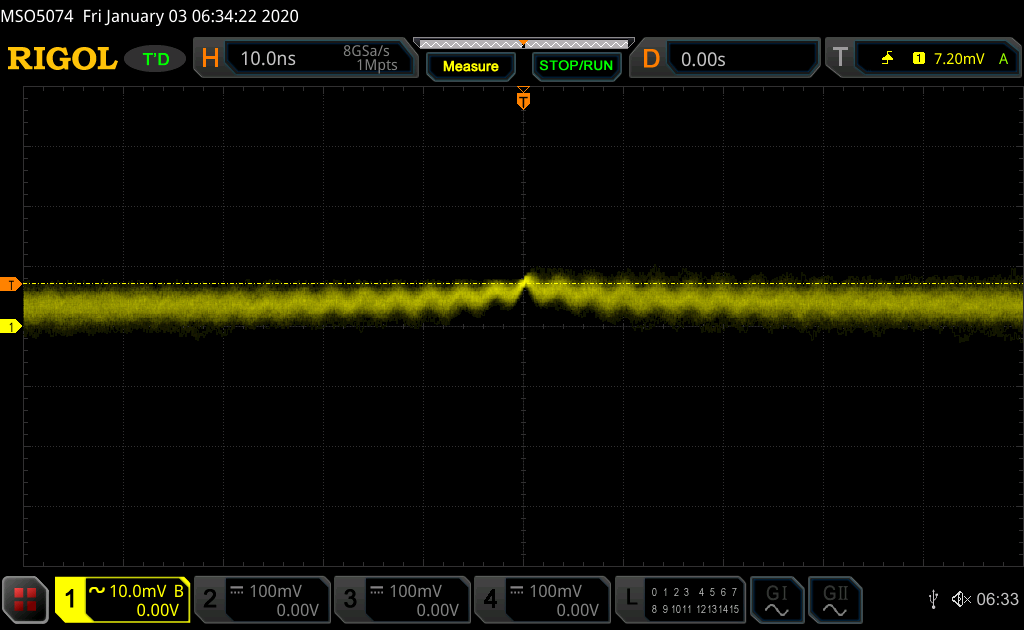
Task: Click the orange T trigger position marker at top
Action: (x=523, y=99)
